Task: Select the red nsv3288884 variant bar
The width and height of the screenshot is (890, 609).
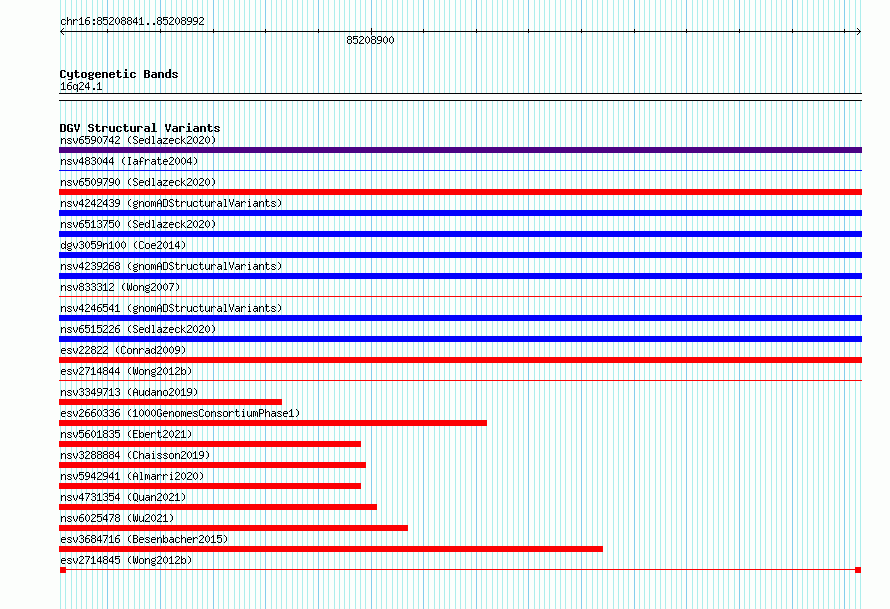Action: pos(212,465)
